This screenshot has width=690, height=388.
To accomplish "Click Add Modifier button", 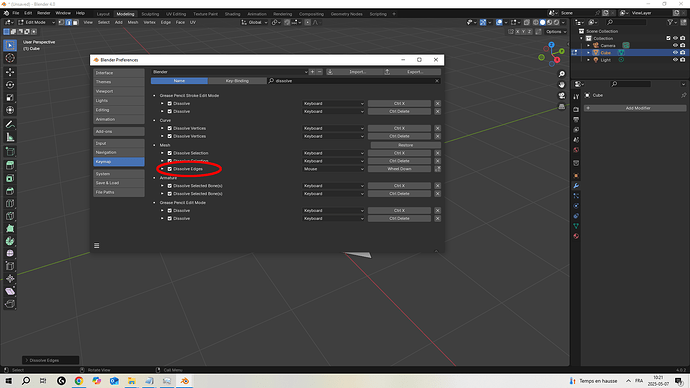I will click(635, 108).
